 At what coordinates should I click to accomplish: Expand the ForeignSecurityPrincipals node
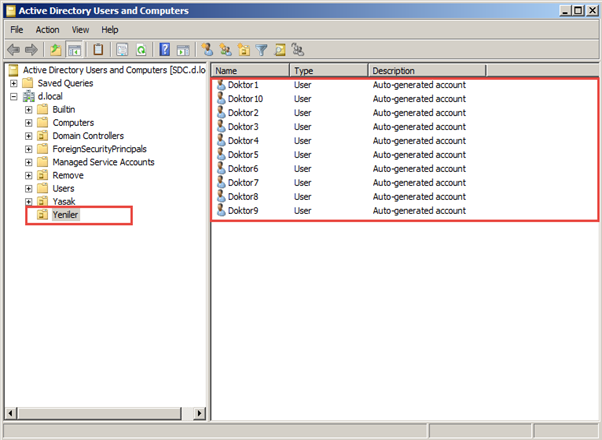(x=28, y=149)
